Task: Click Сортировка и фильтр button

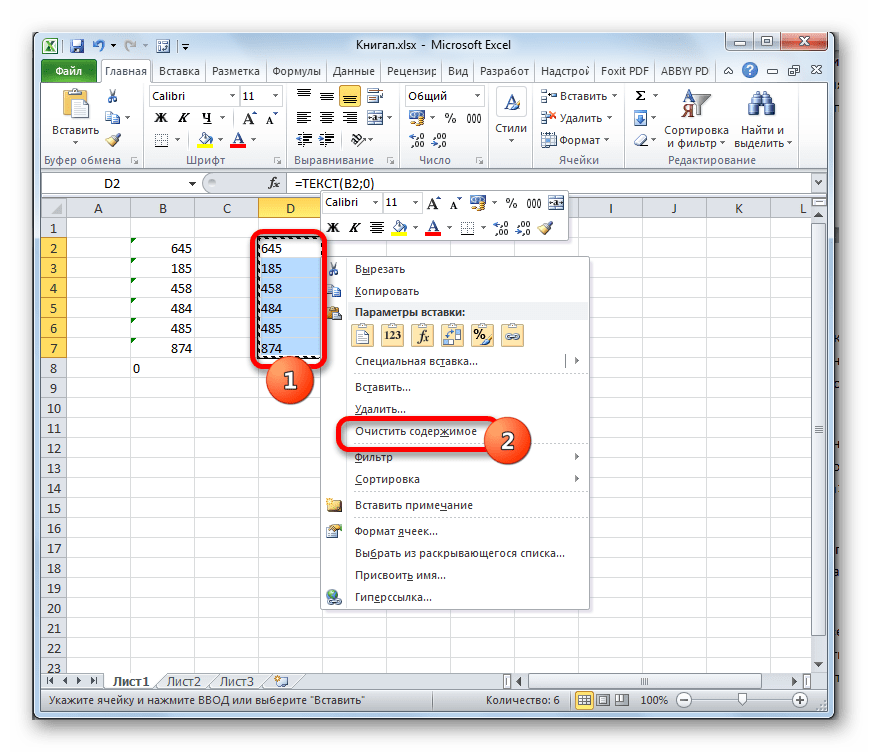Action: [x=696, y=119]
